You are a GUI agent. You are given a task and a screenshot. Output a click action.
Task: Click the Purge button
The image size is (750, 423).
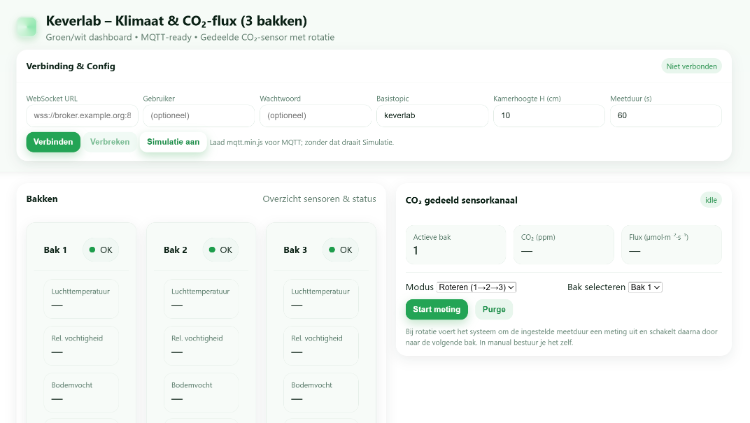click(494, 309)
